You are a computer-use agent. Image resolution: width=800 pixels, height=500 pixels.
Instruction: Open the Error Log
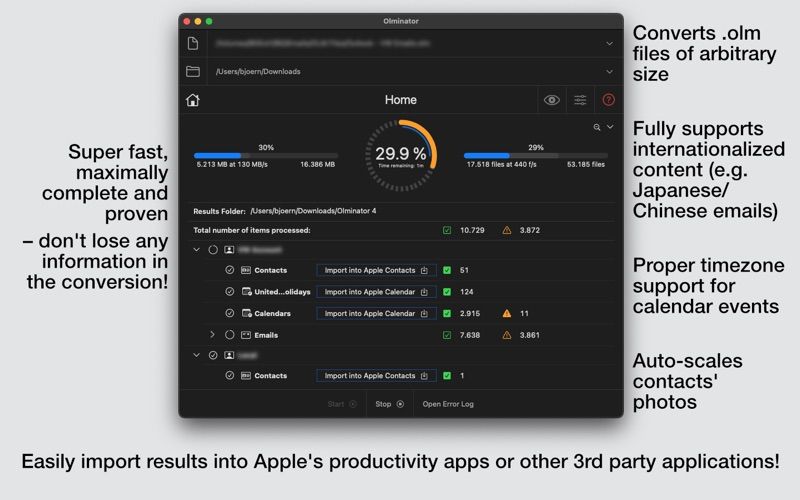pos(448,404)
